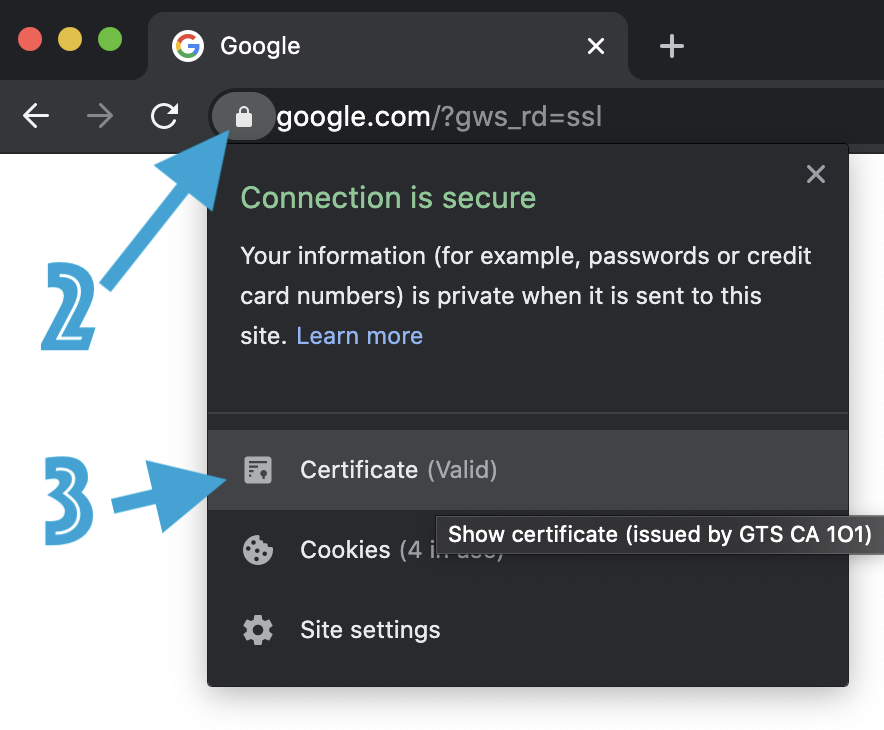Click the forward navigation arrow
The width and height of the screenshot is (884, 730).
pyautogui.click(x=100, y=116)
